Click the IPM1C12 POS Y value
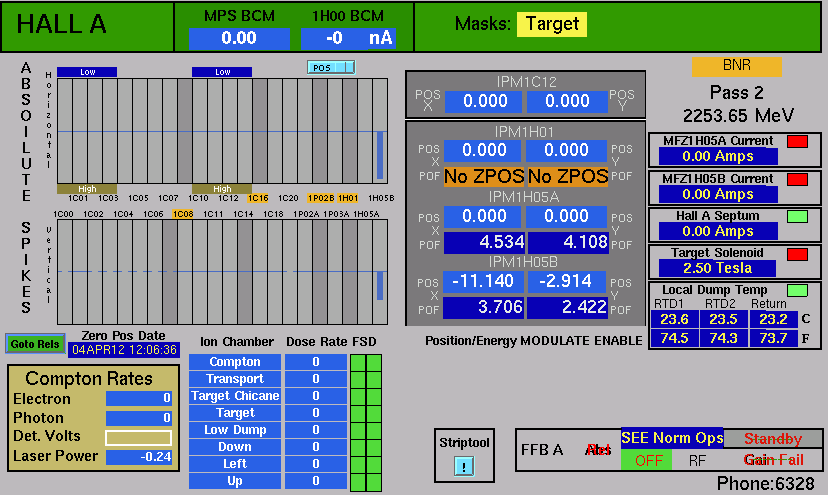The image size is (828, 495). (x=567, y=101)
